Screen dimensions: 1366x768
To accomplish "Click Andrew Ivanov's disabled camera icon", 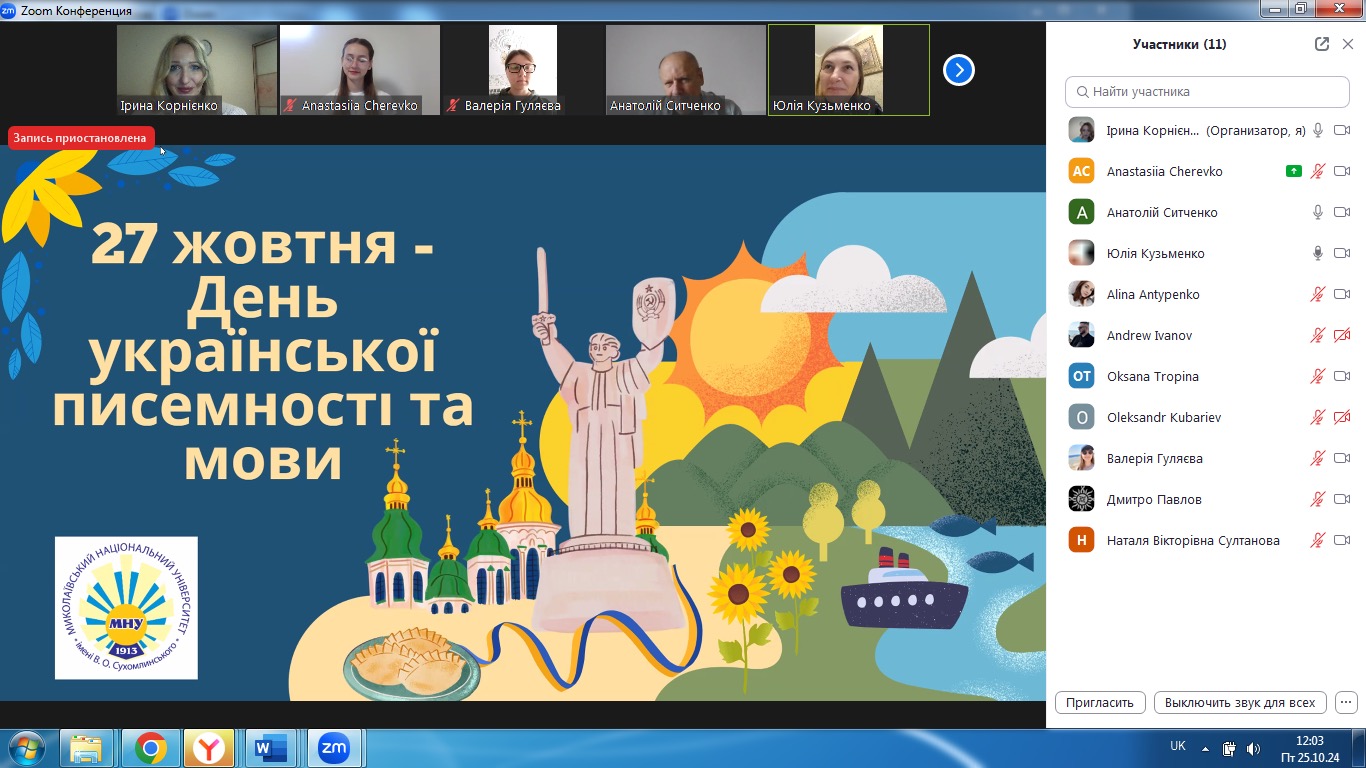I will [x=1342, y=335].
